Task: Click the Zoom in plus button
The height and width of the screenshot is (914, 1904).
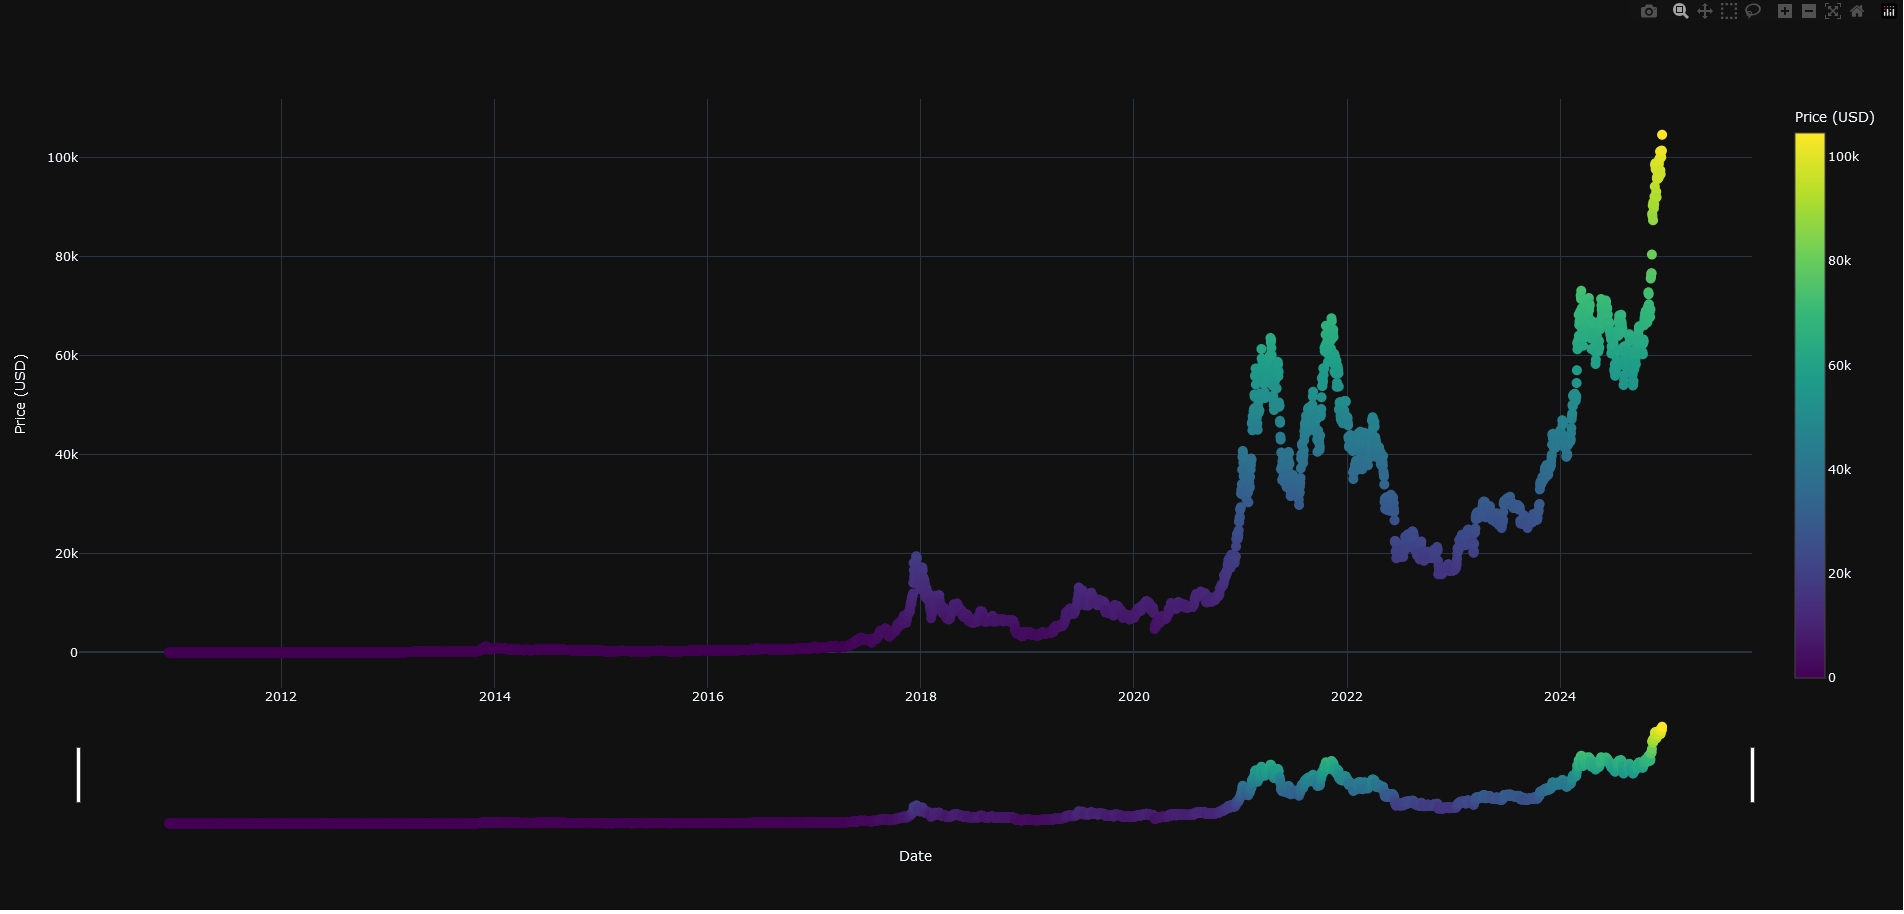Action: (x=1785, y=11)
